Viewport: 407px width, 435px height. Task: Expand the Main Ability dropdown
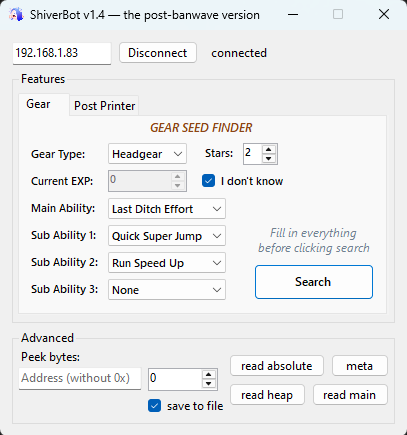click(167, 209)
